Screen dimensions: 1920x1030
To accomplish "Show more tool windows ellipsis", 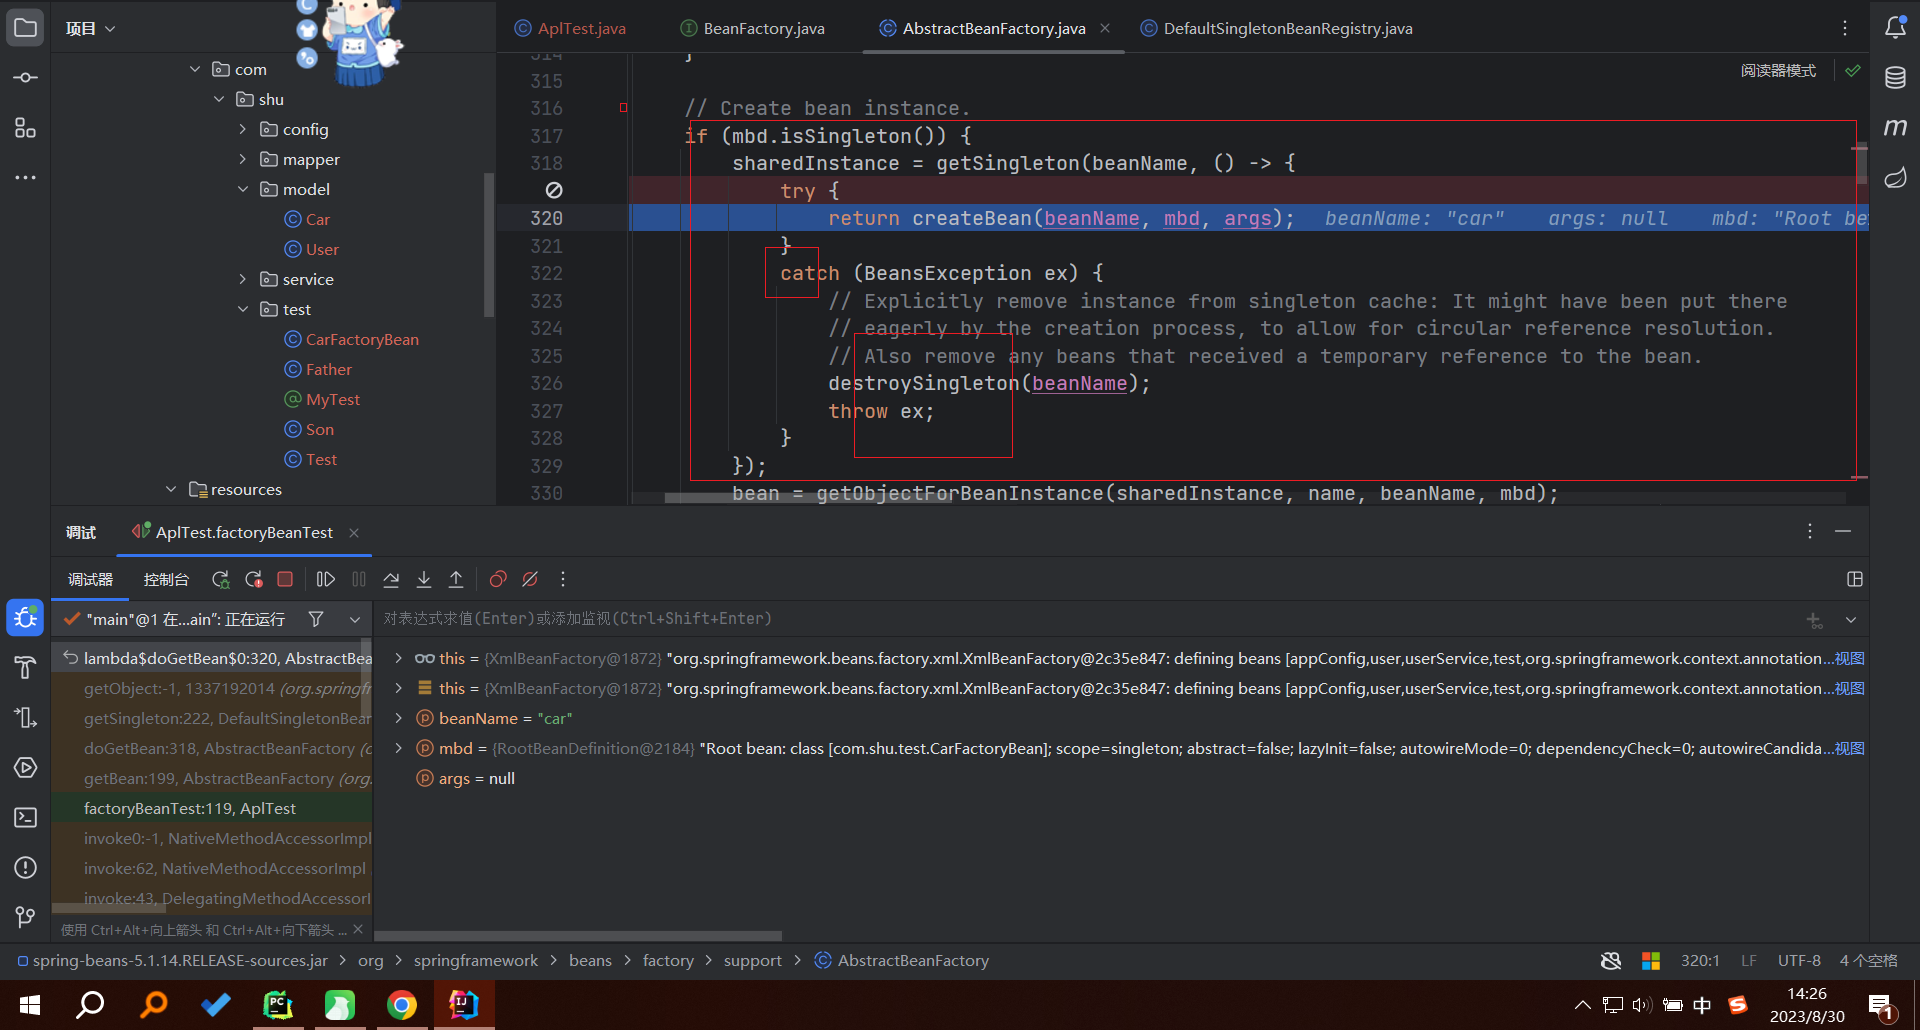I will tap(25, 178).
